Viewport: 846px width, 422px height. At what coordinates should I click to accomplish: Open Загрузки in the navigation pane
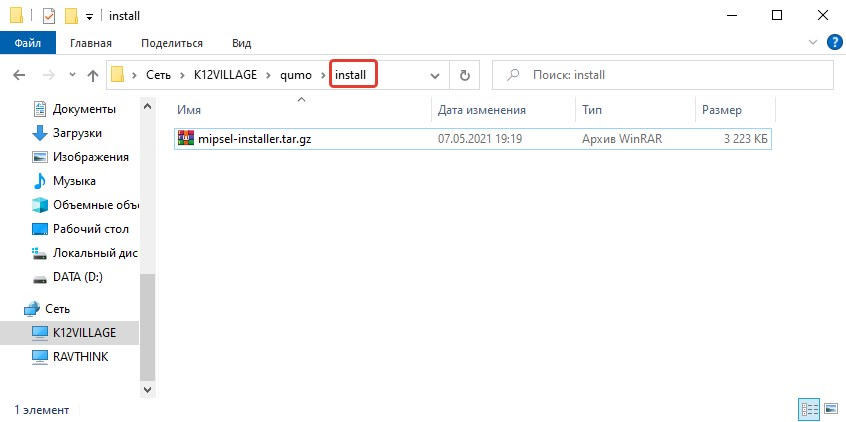coord(77,133)
